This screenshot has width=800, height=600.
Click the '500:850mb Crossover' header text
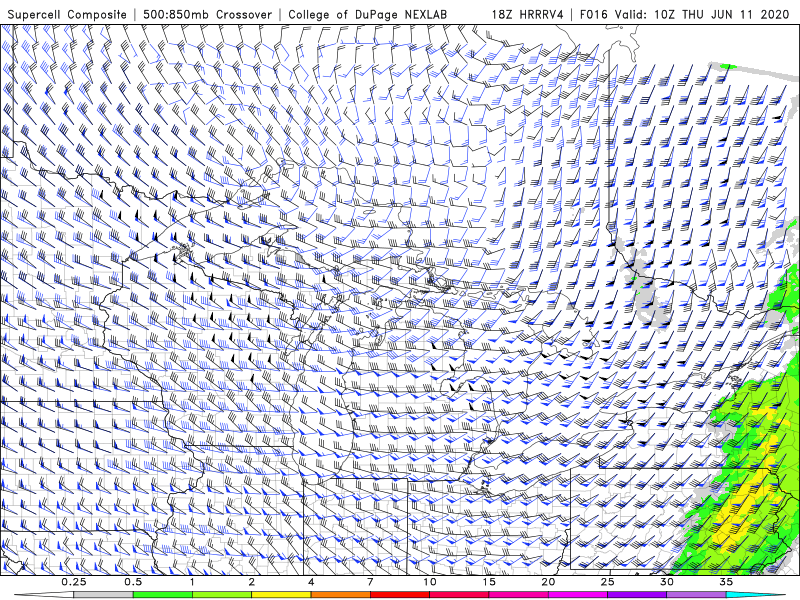(207, 14)
